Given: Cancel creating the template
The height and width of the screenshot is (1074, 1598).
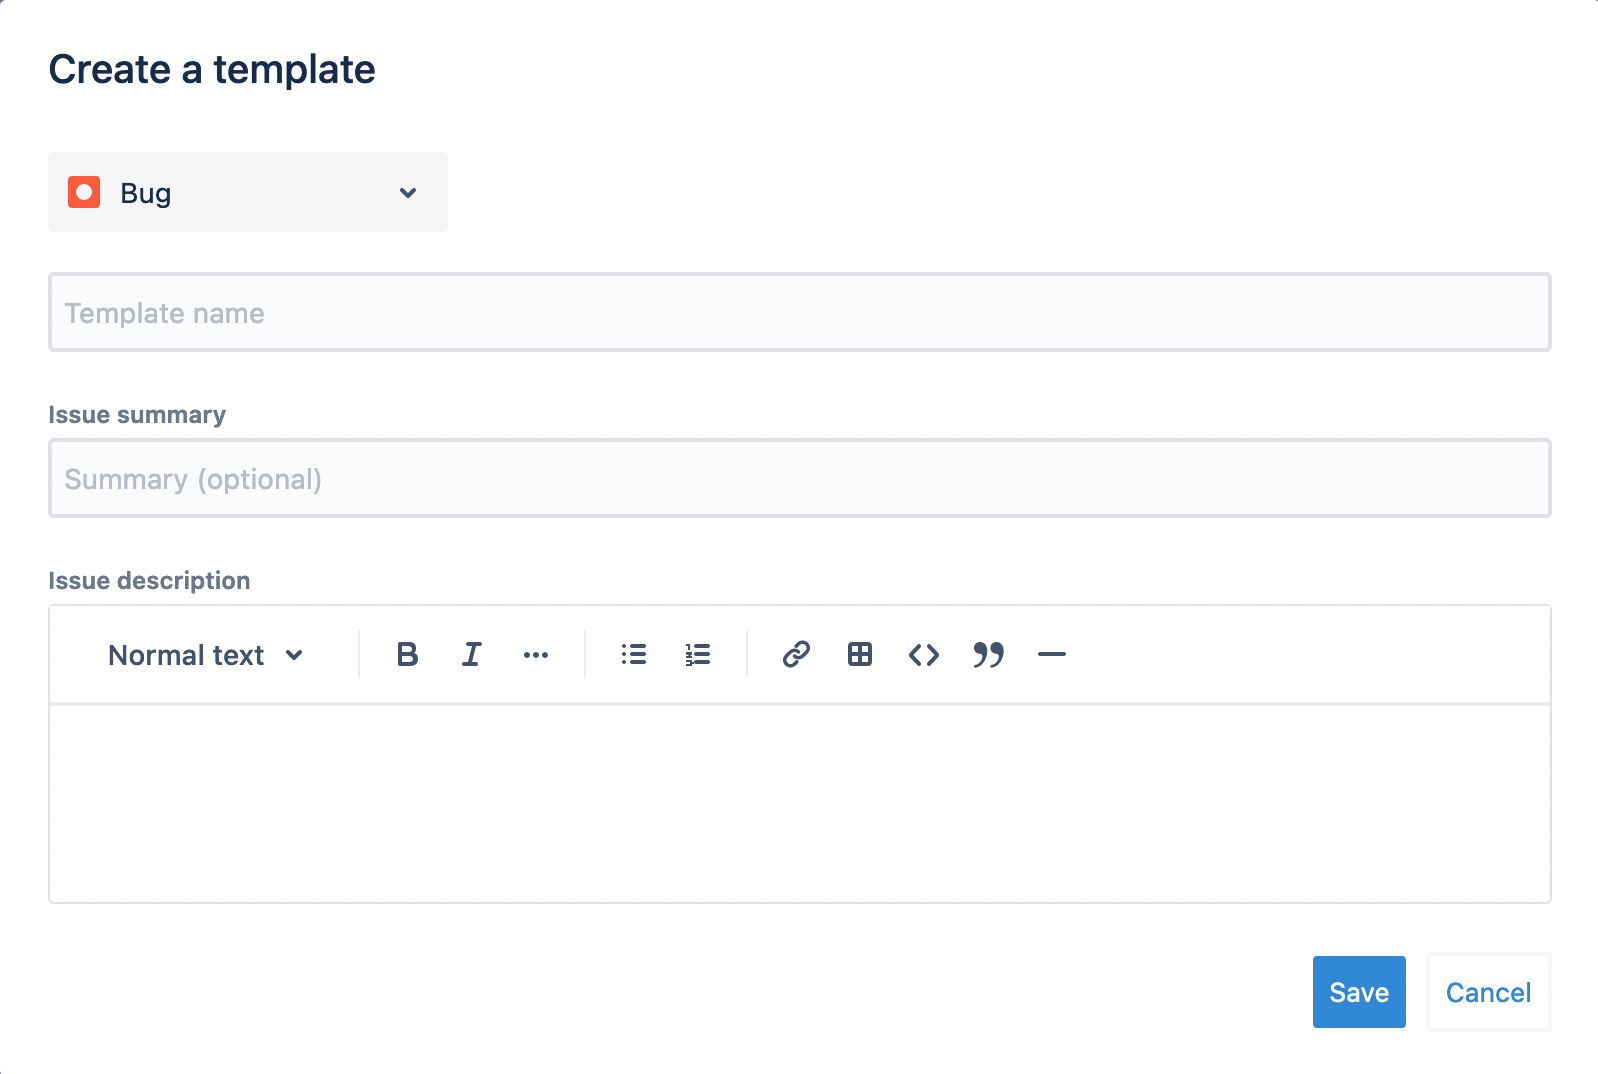Looking at the screenshot, I should (1488, 992).
